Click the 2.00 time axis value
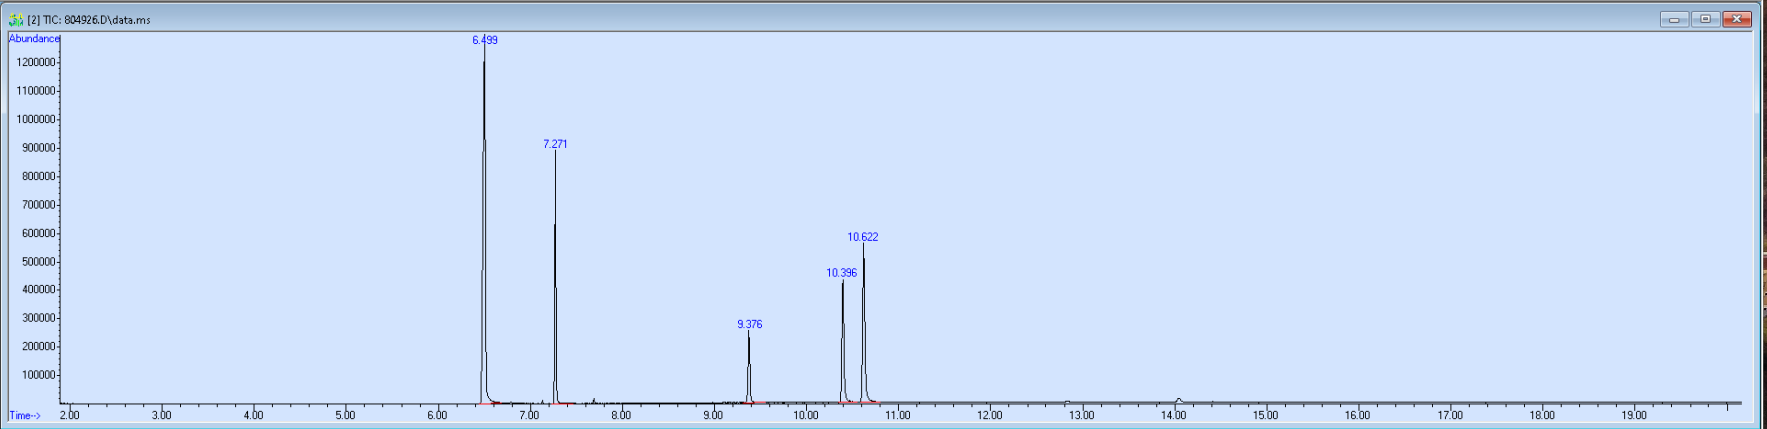 tap(69, 415)
